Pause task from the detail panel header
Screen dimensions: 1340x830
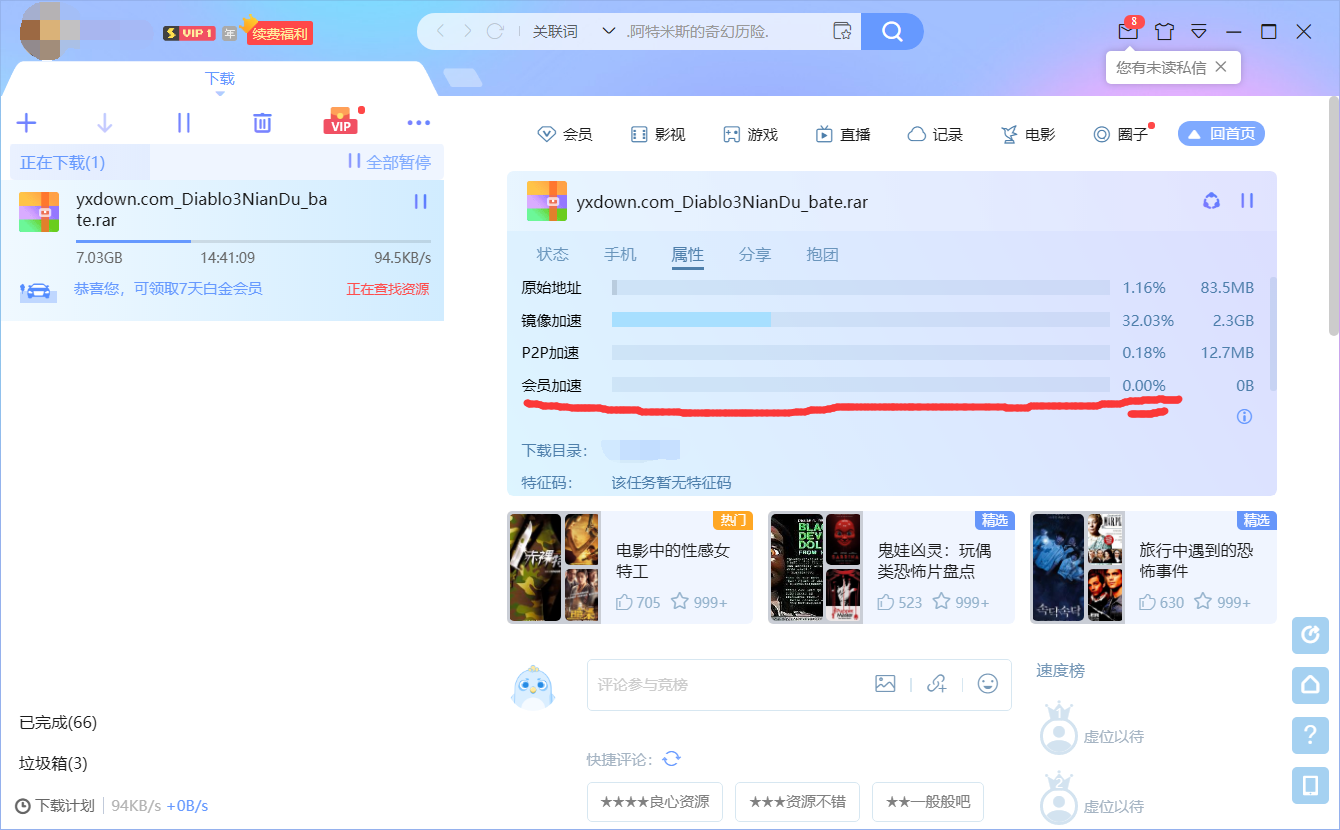point(1247,201)
